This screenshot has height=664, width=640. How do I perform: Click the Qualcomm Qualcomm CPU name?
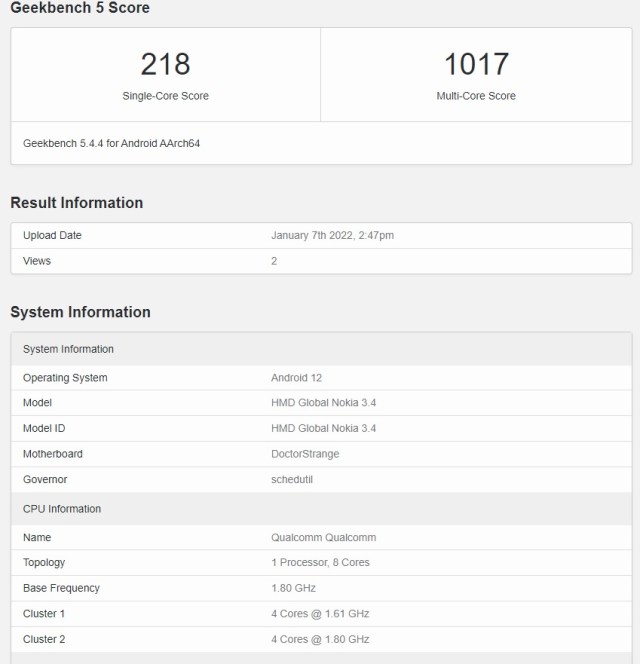pos(323,537)
